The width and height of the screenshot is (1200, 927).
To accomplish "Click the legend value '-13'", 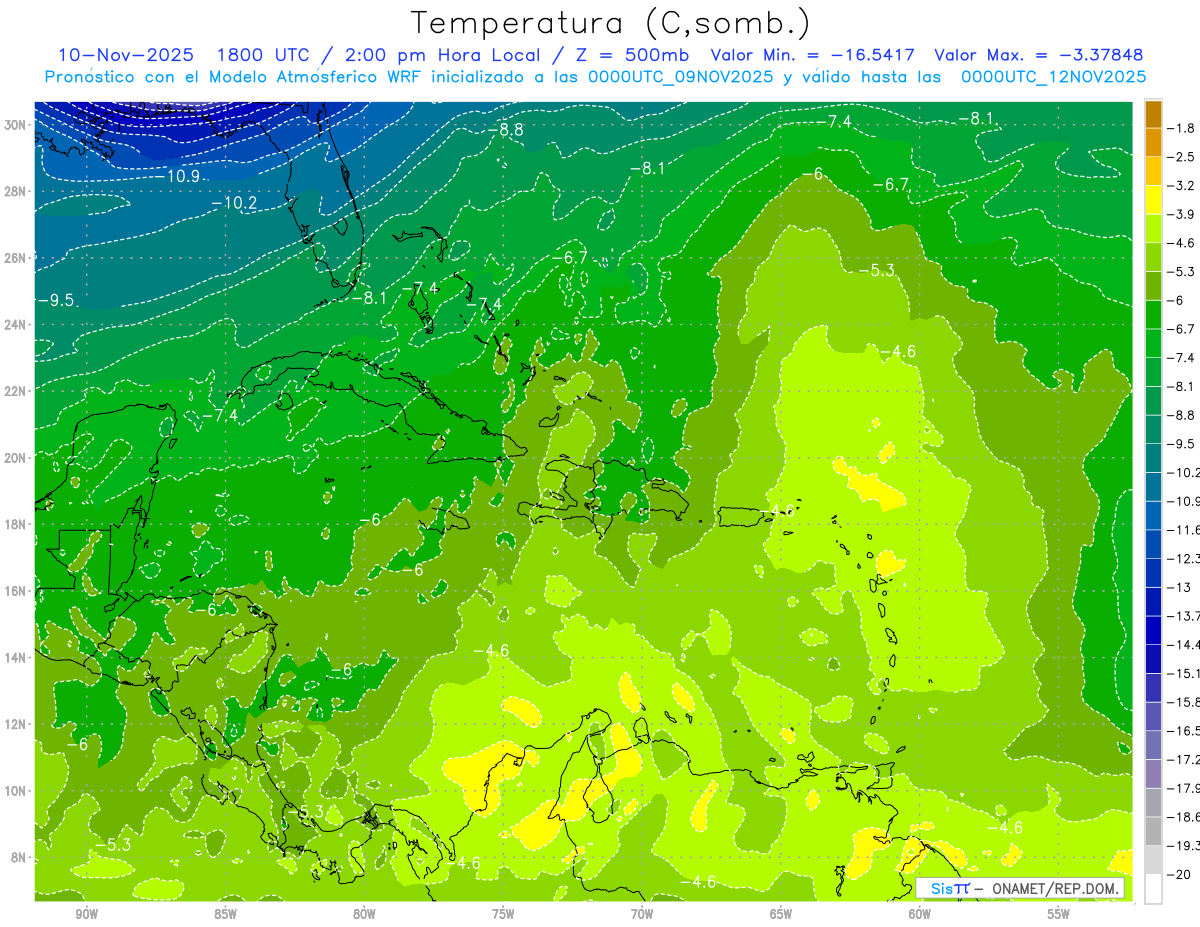I will coord(1180,587).
